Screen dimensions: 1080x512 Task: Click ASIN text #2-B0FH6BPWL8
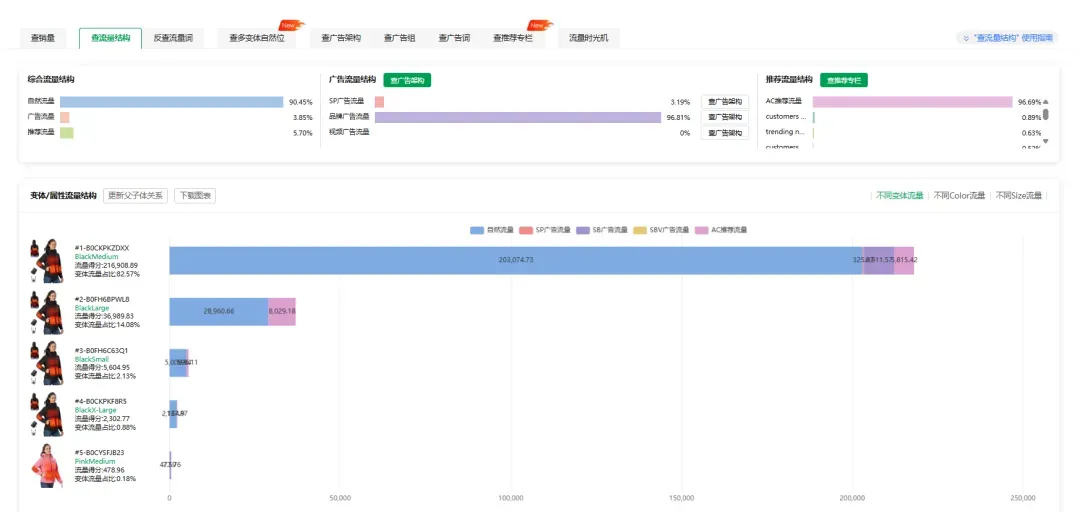click(x=102, y=299)
